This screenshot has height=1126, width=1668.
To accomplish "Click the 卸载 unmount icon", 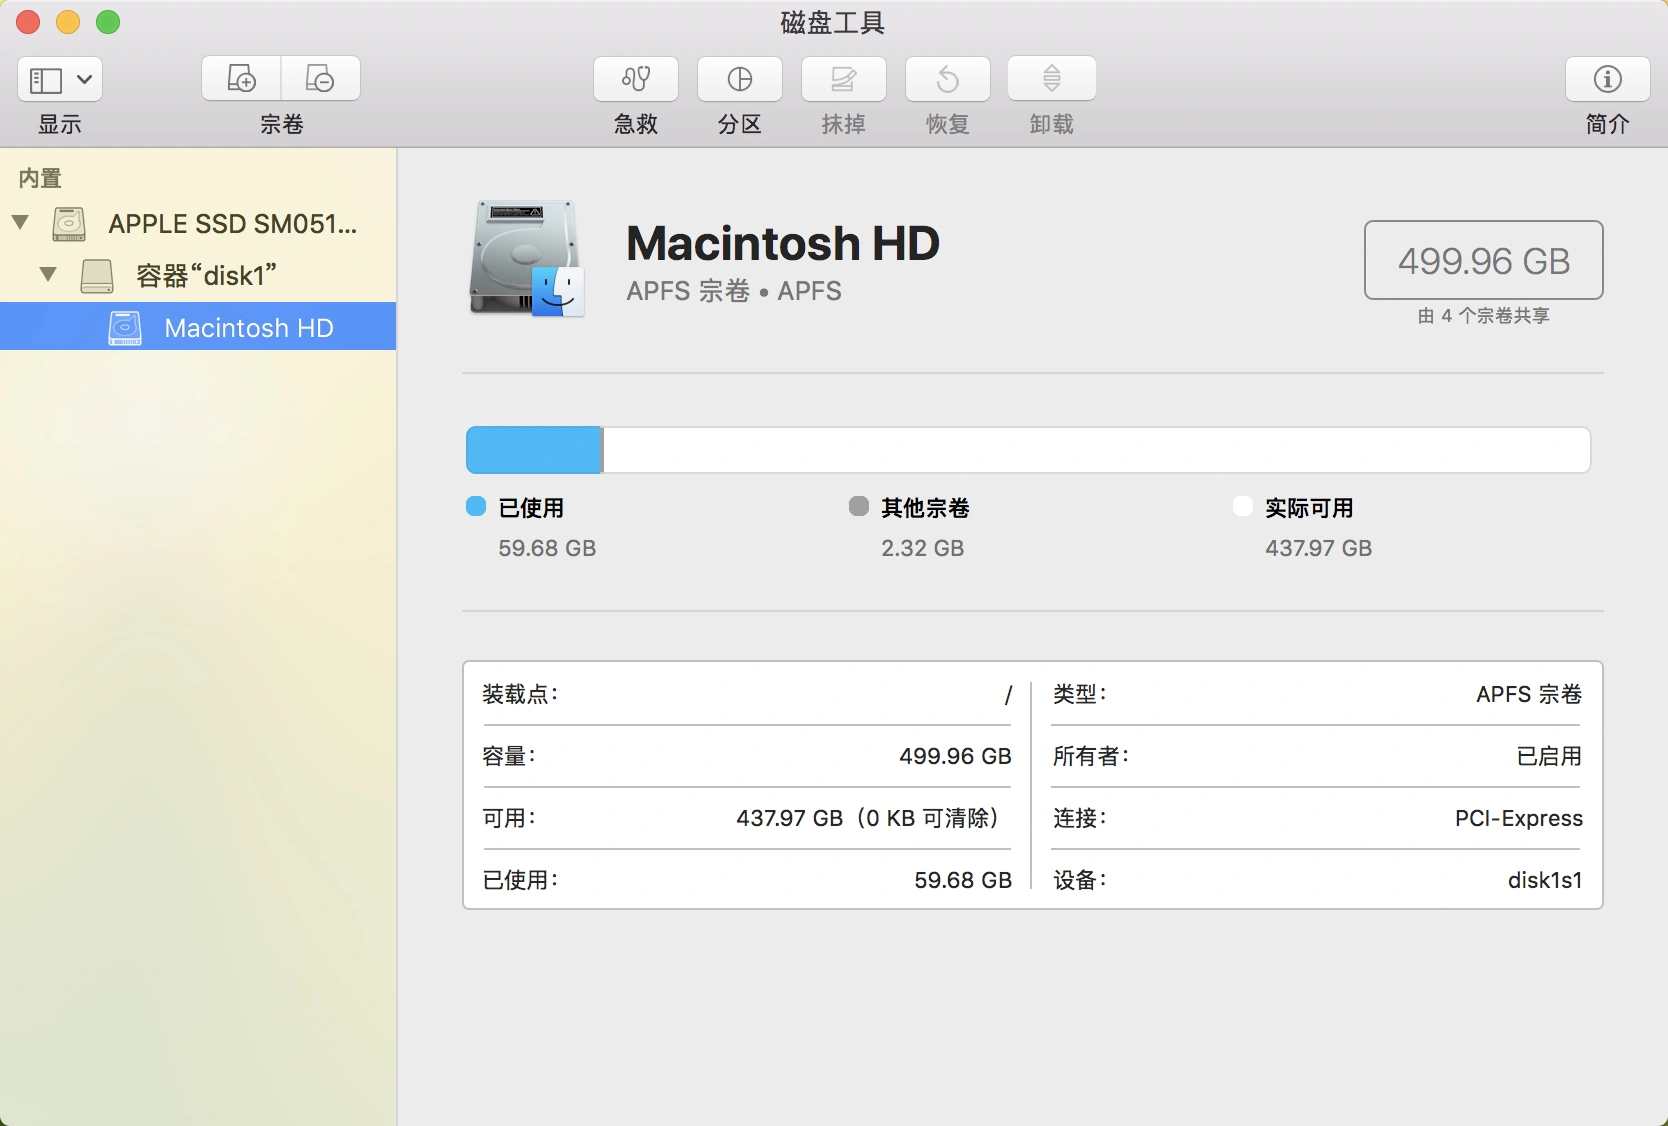I will tap(1052, 78).
